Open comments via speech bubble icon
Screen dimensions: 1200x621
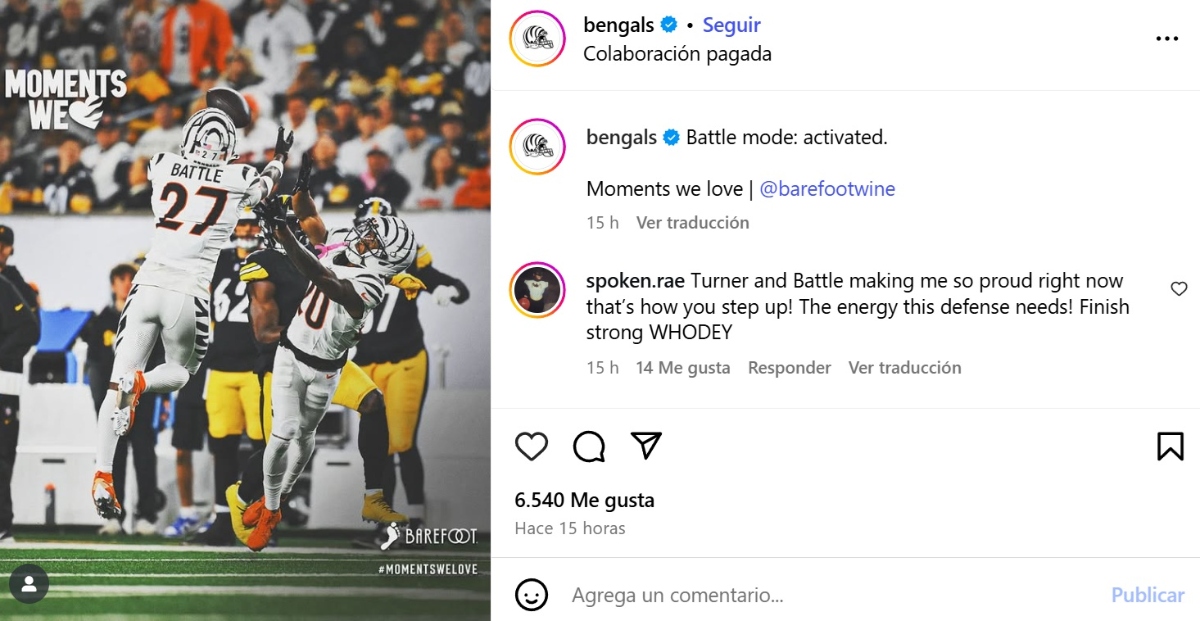(x=589, y=446)
